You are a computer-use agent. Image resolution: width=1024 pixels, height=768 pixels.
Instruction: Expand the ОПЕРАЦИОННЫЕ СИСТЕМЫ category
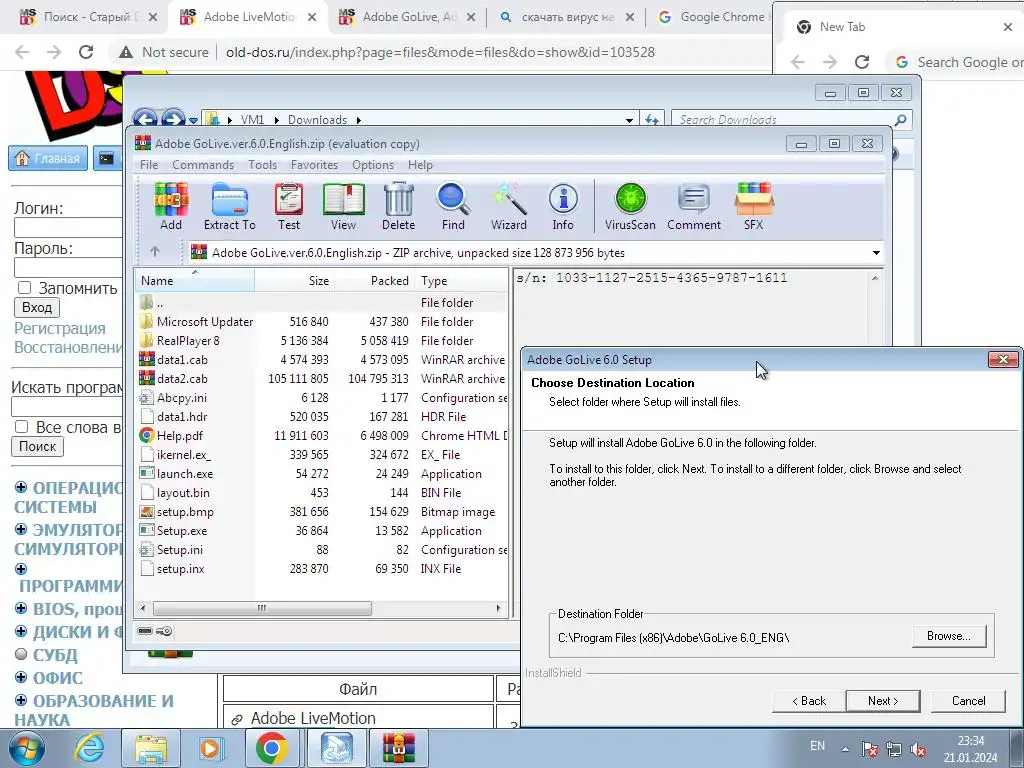21,487
